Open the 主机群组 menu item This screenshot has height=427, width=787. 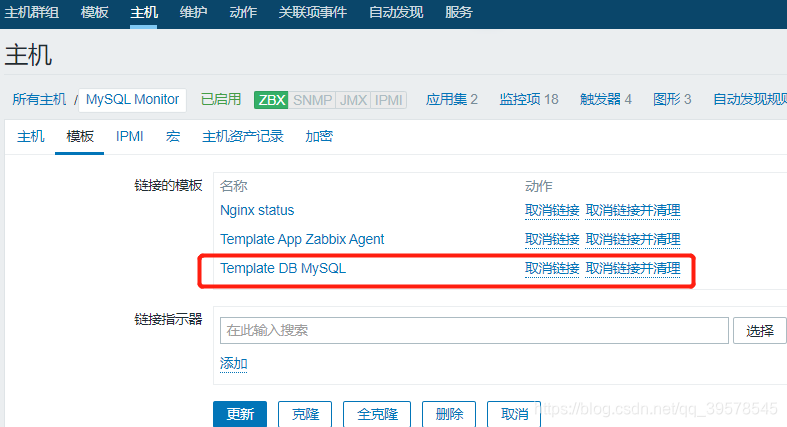pyautogui.click(x=32, y=12)
